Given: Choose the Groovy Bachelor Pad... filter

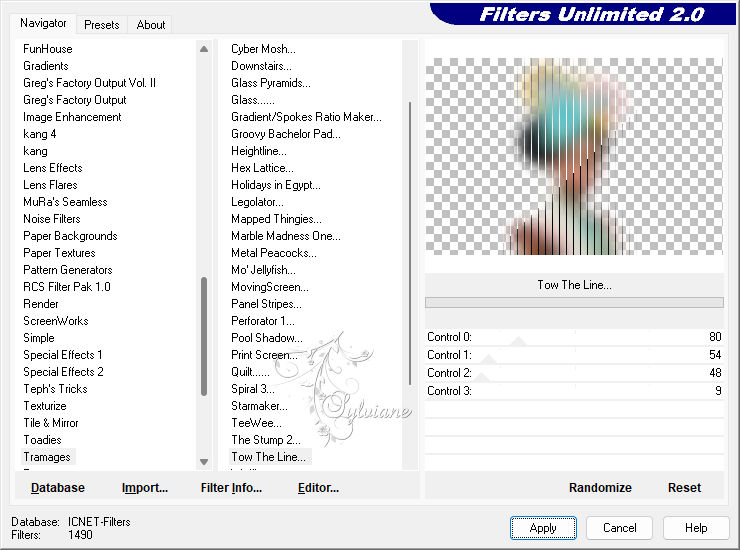Looking at the screenshot, I should point(286,134).
